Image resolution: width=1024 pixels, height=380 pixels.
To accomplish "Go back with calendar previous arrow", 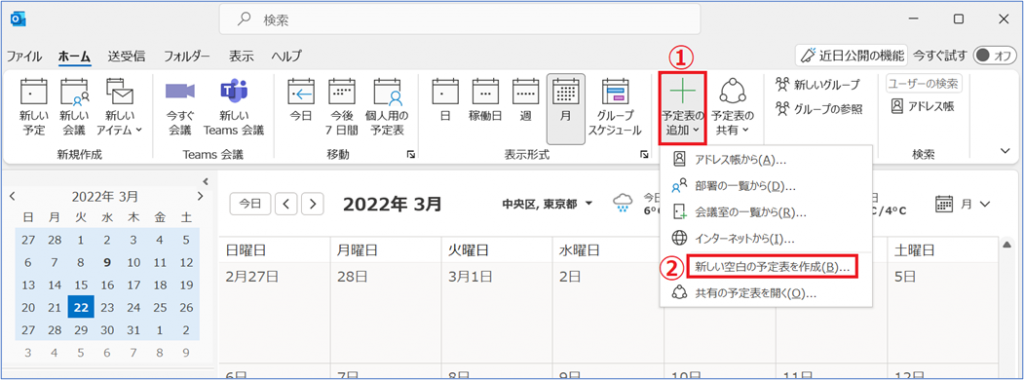I will click(287, 204).
